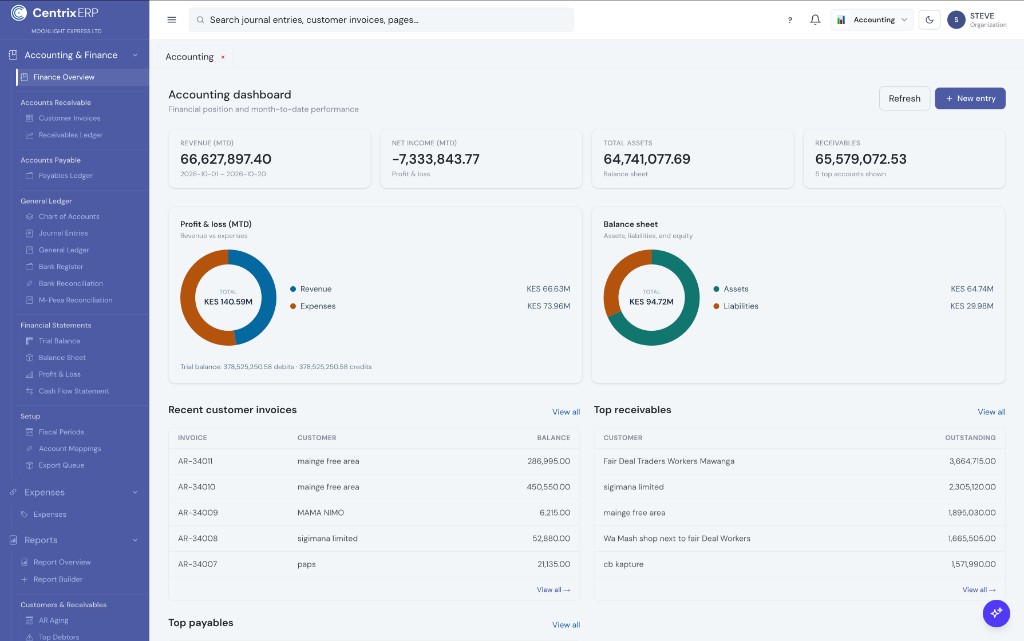The image size is (1024, 641).
Task: Click the Bank Reconciliation icon
Action: tap(29, 283)
